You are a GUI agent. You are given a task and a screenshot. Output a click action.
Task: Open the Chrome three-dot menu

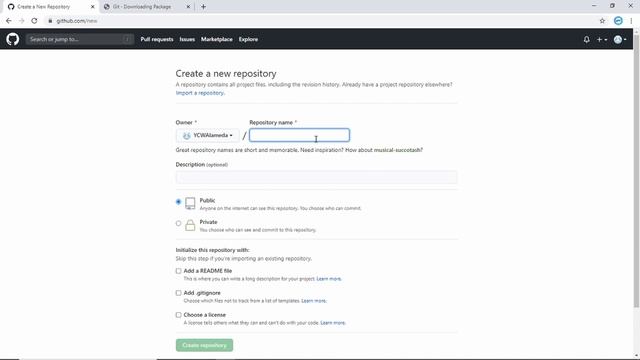pyautogui.click(x=631, y=21)
